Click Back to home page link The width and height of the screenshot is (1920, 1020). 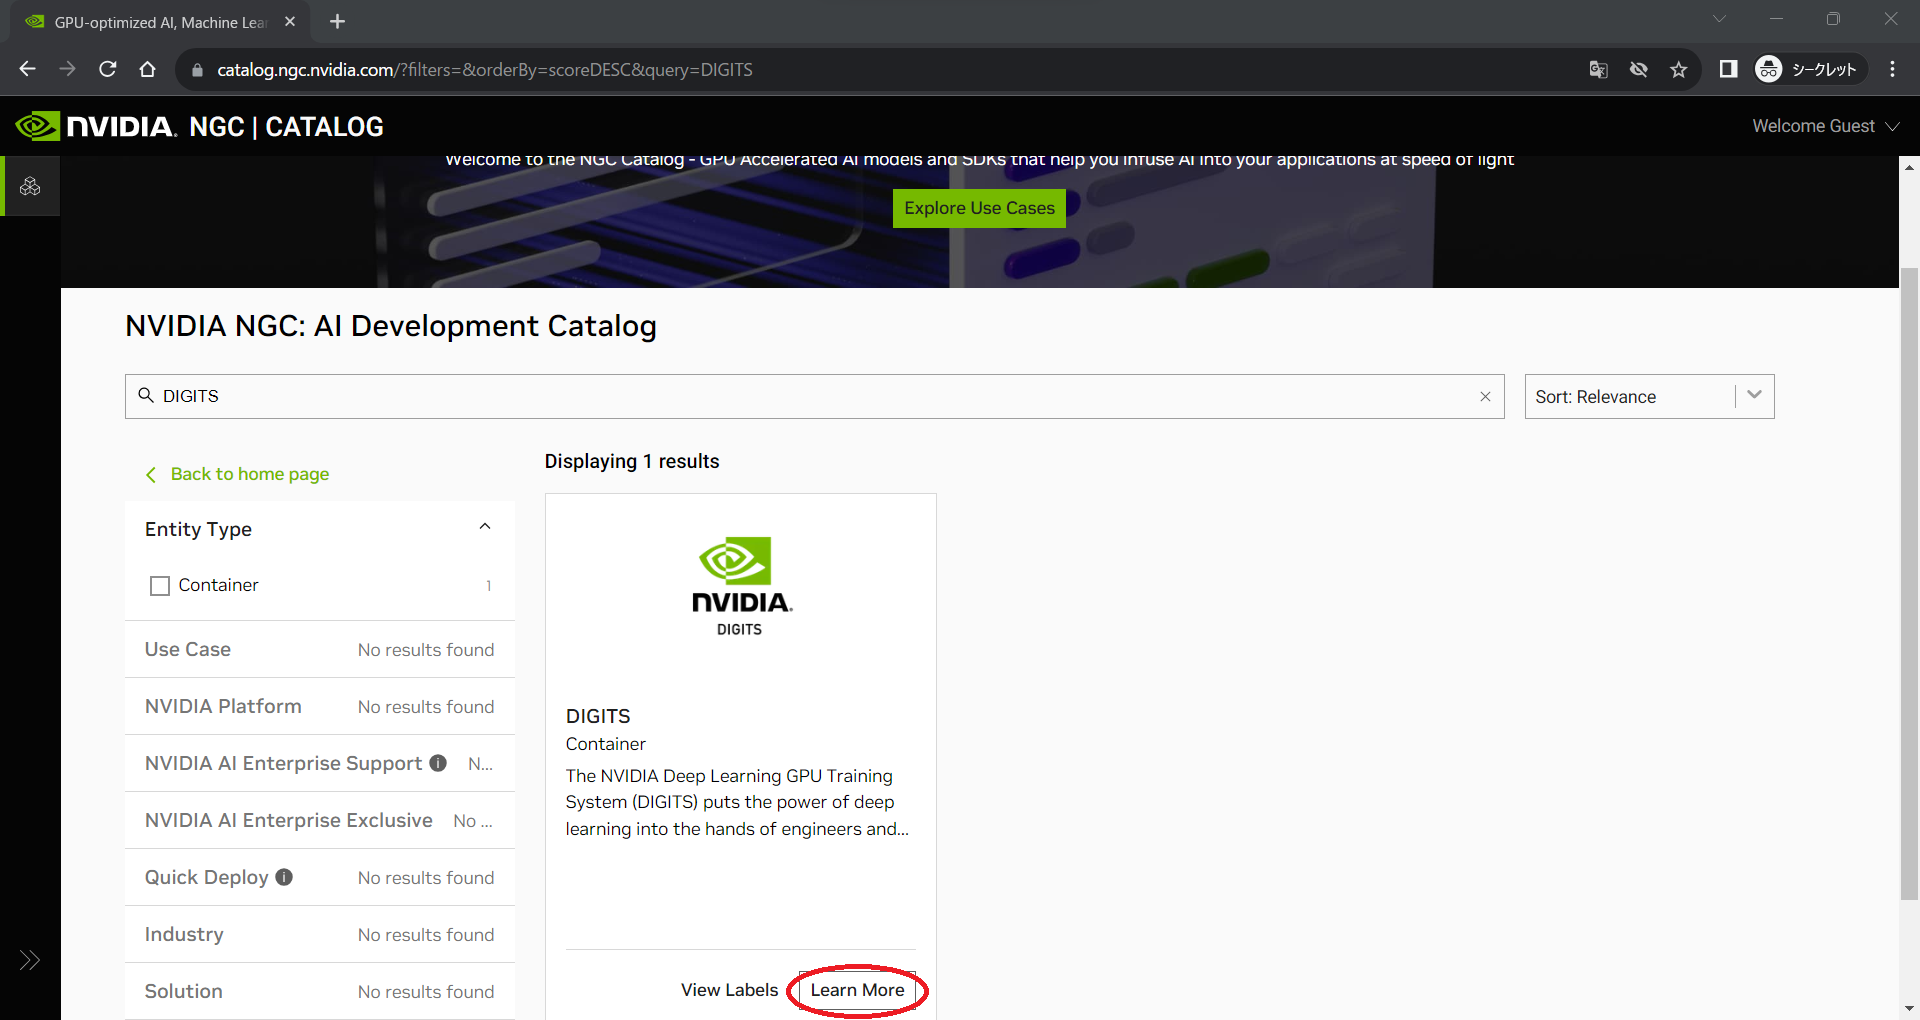[x=238, y=474]
